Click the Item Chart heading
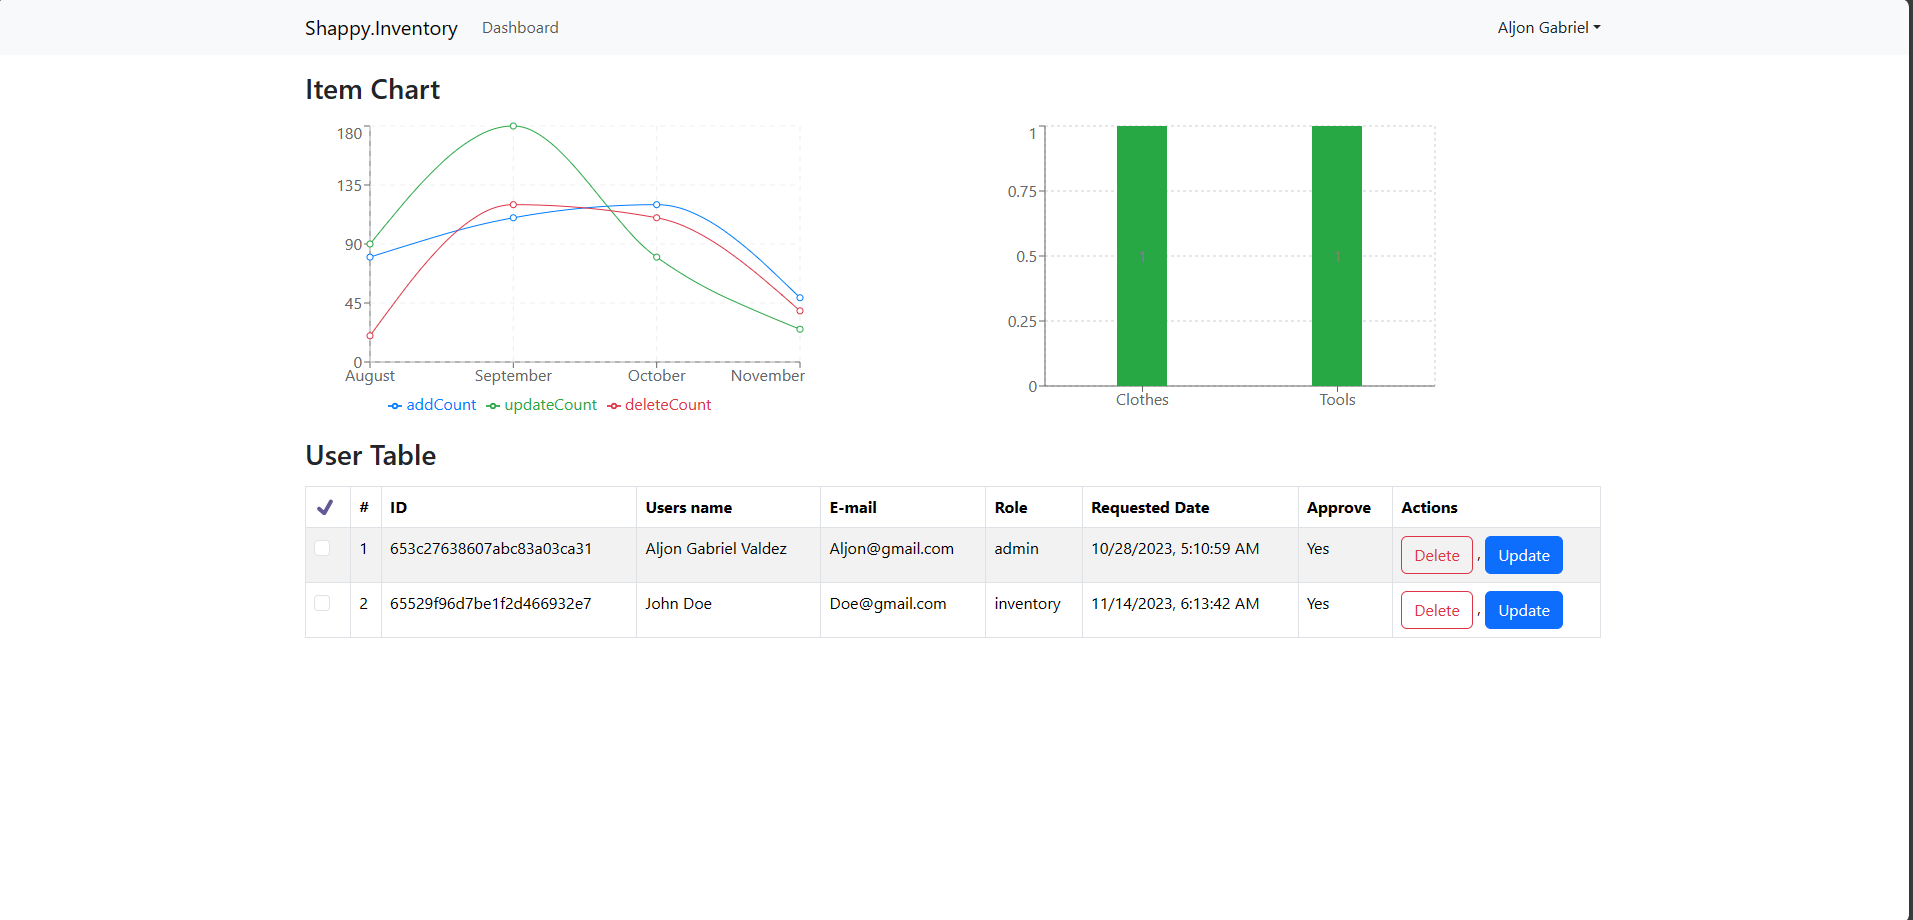 [372, 89]
